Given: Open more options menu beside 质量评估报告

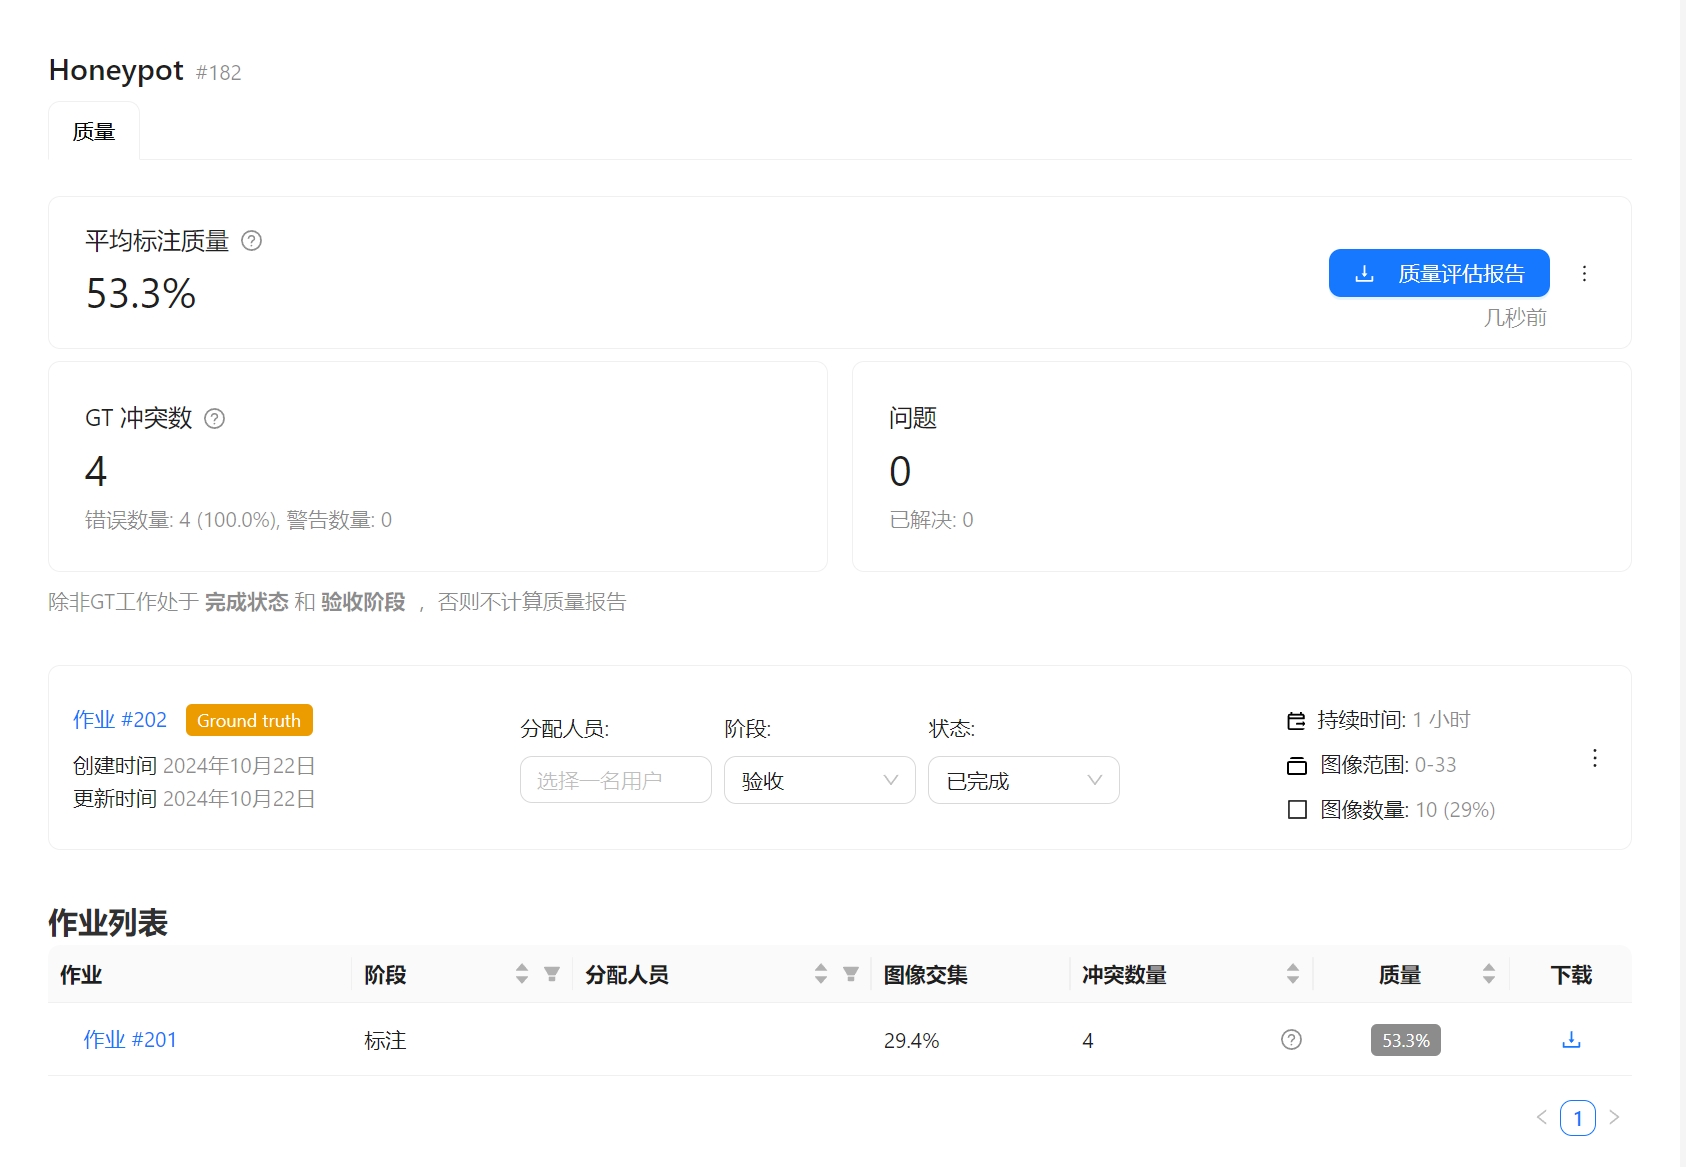Looking at the screenshot, I should (1584, 274).
